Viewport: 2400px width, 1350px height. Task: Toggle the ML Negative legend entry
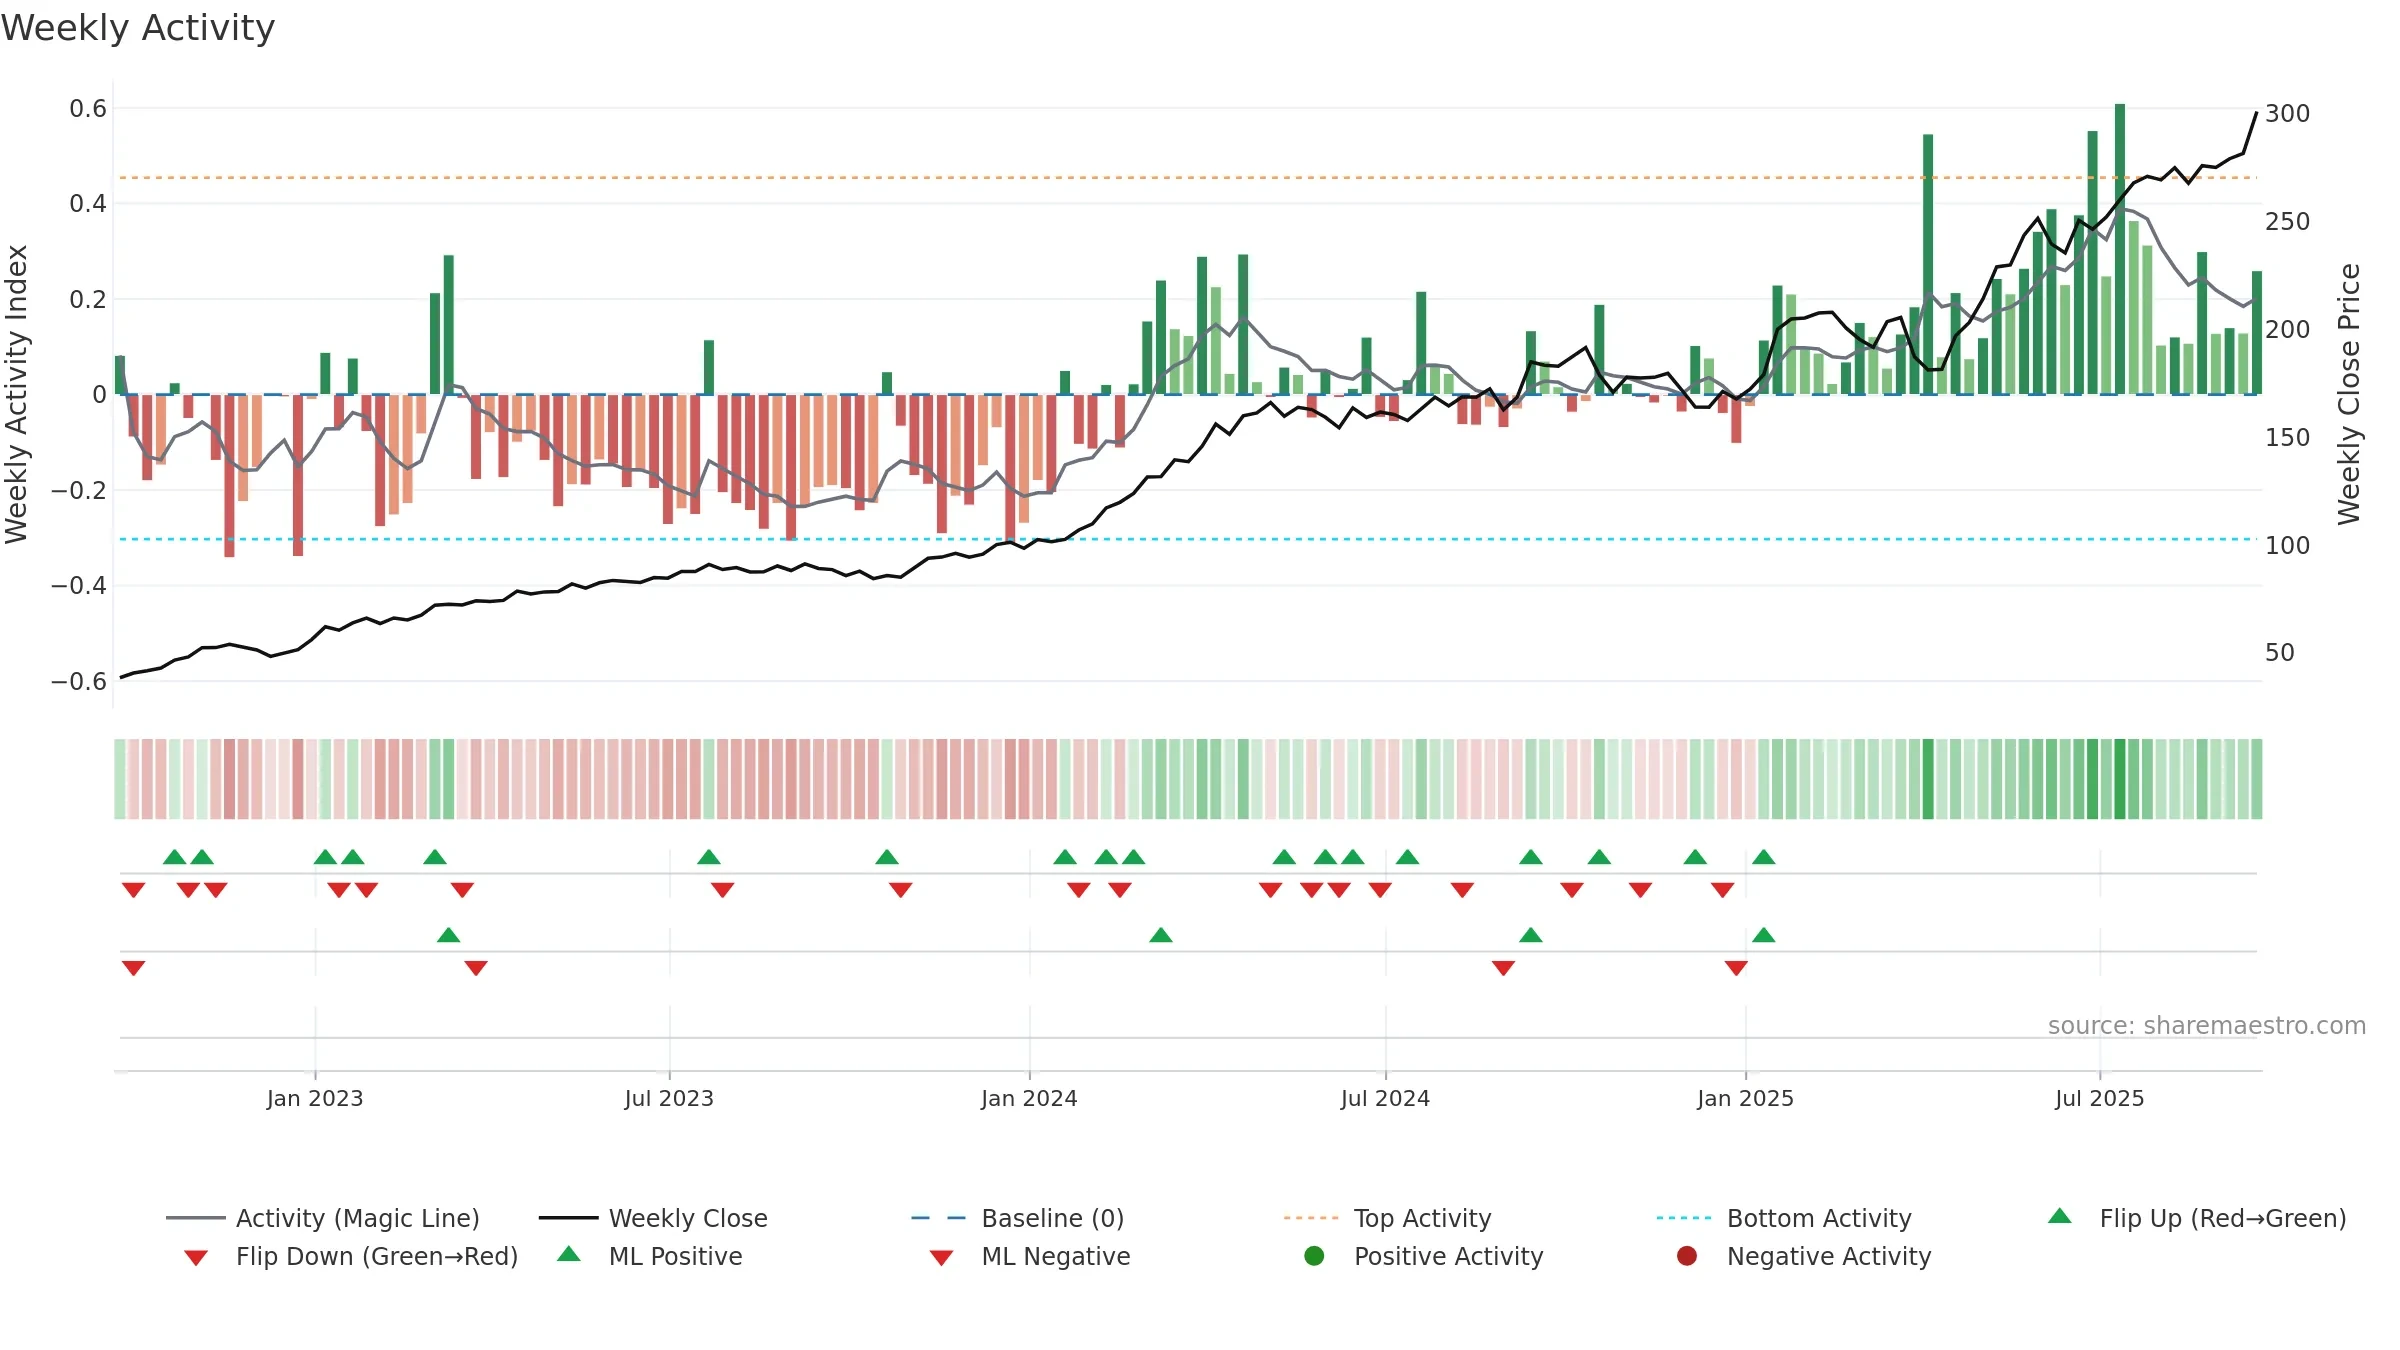1030,1256
